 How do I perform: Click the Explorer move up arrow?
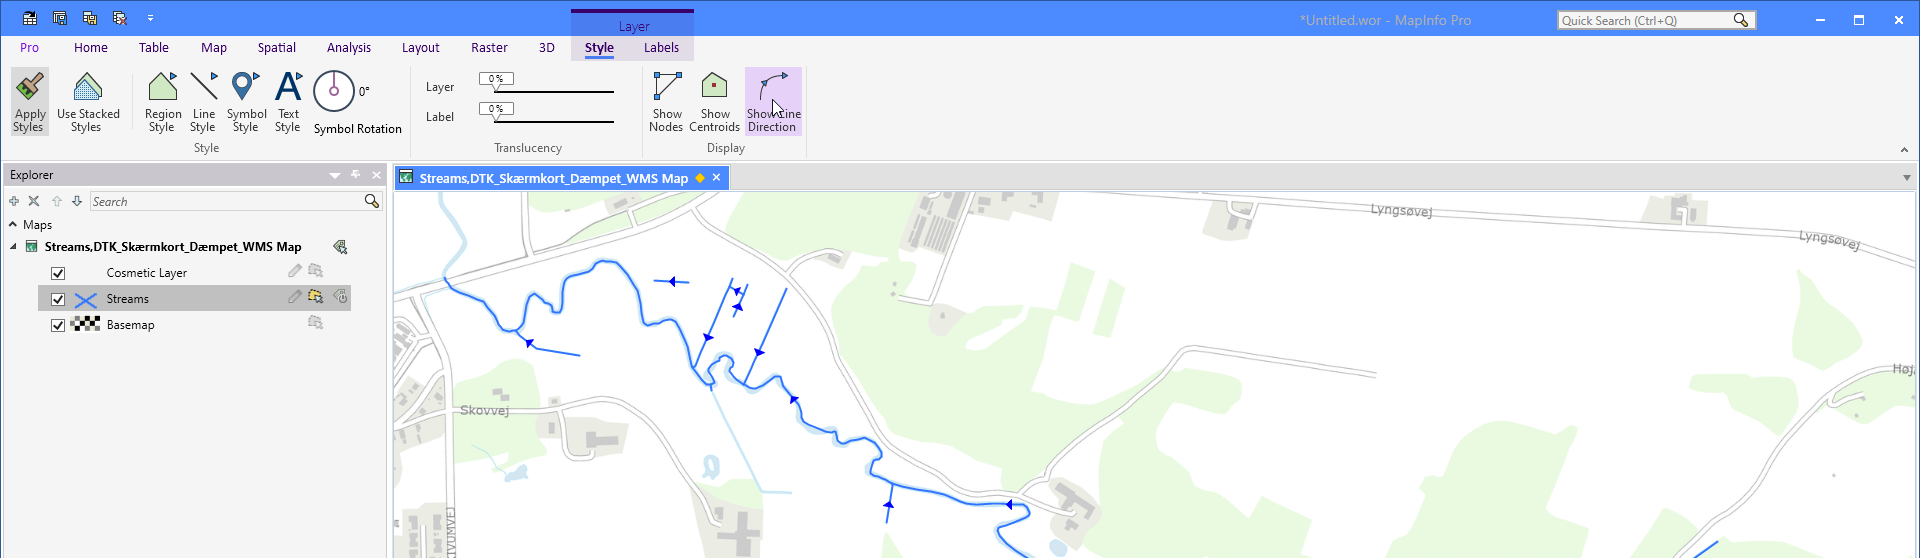[57, 201]
